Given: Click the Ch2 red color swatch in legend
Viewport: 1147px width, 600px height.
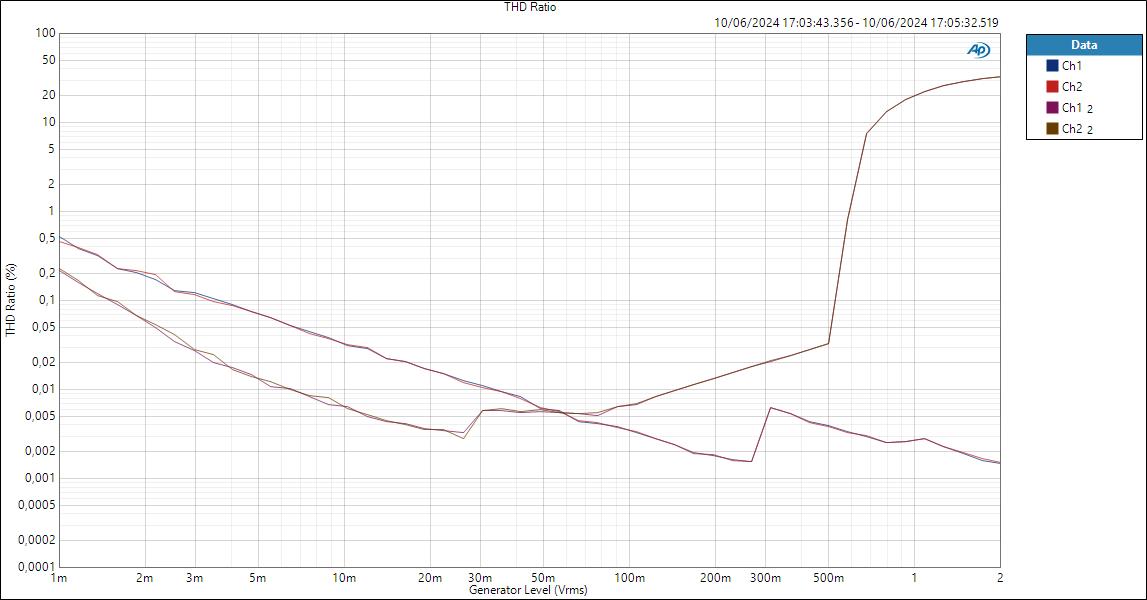Looking at the screenshot, I should point(1052,86).
